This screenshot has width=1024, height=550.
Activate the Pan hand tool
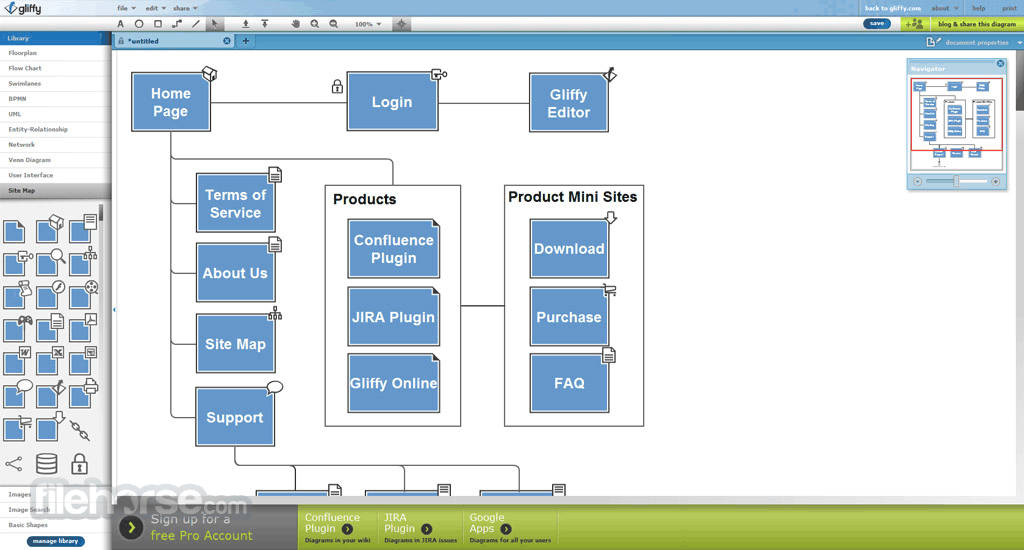coord(296,24)
